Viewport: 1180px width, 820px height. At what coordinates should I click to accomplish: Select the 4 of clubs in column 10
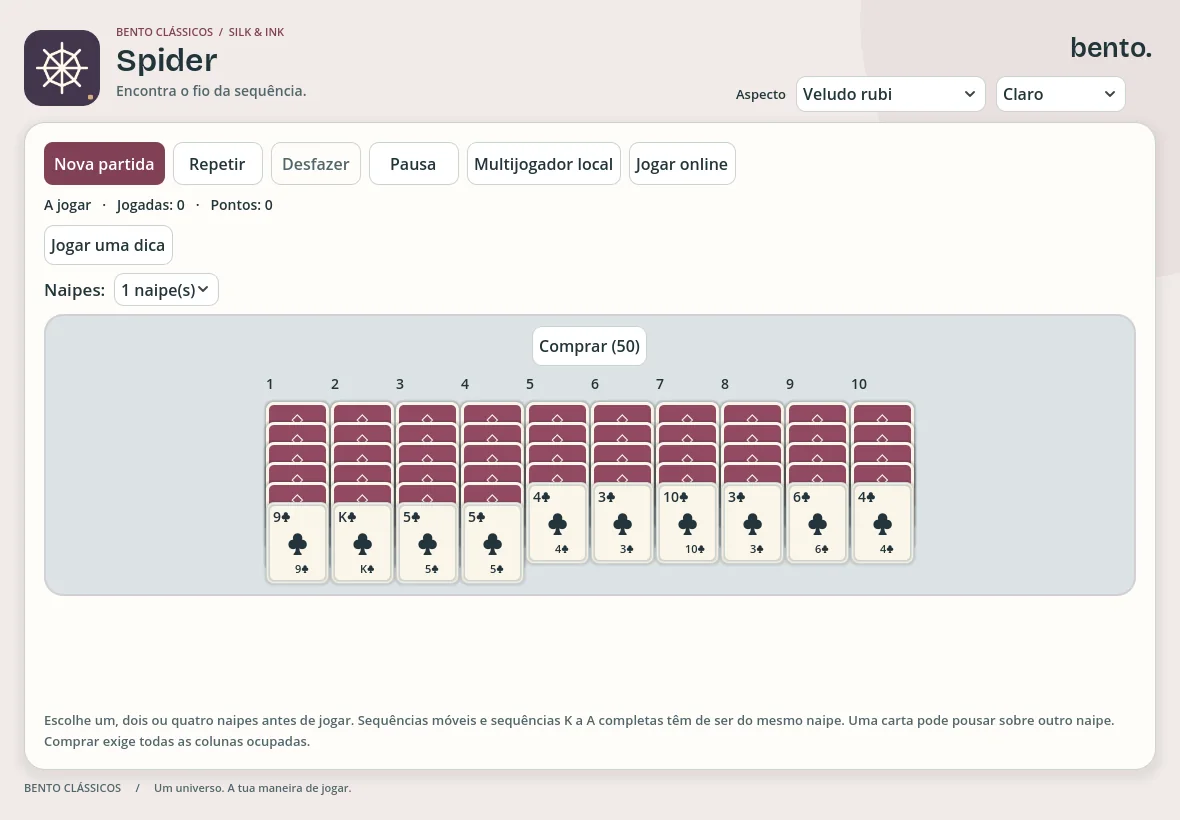[882, 524]
